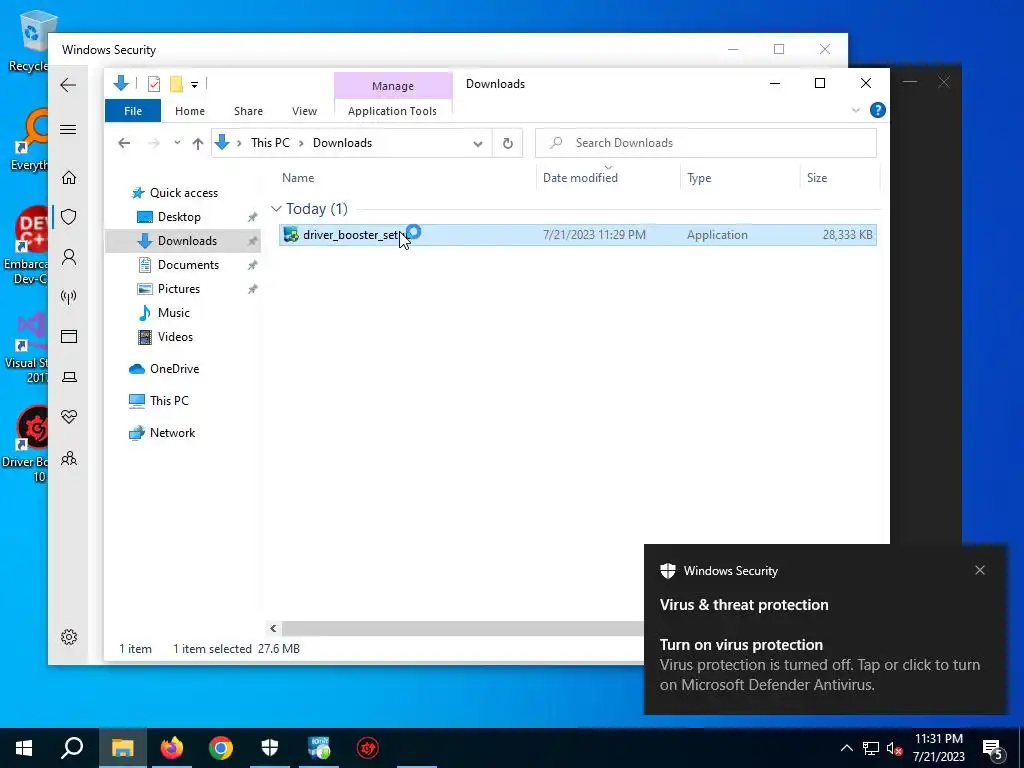Sort by Size column header
The image size is (1024, 768).
(x=817, y=178)
